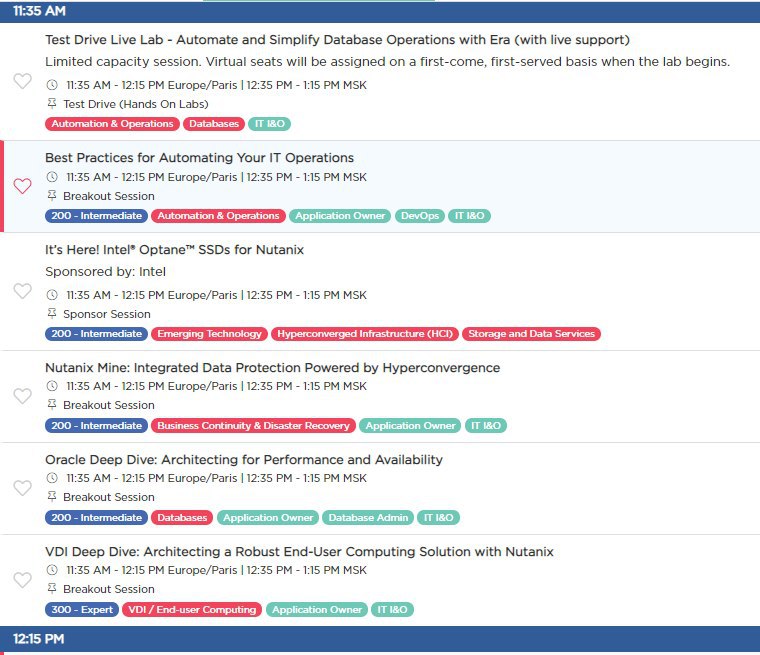The width and height of the screenshot is (760, 655).
Task: Click pin icon beside Best Practices Breakout Session
Action: point(52,195)
